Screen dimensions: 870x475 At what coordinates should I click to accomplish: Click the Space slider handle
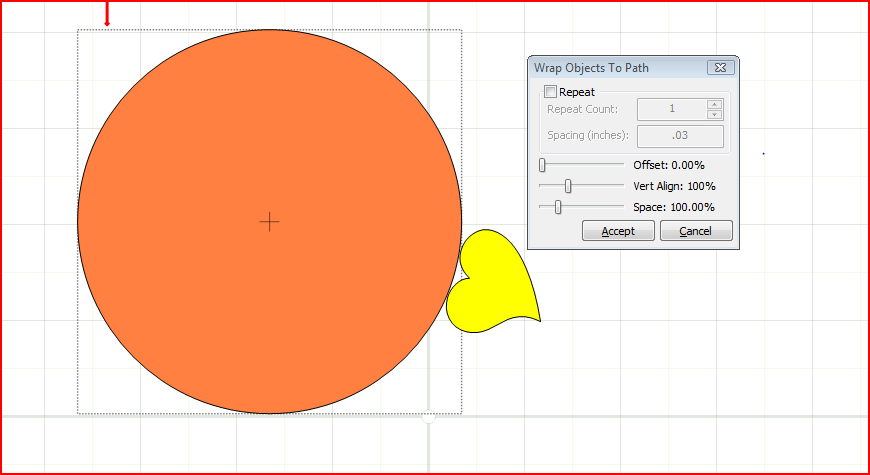558,207
